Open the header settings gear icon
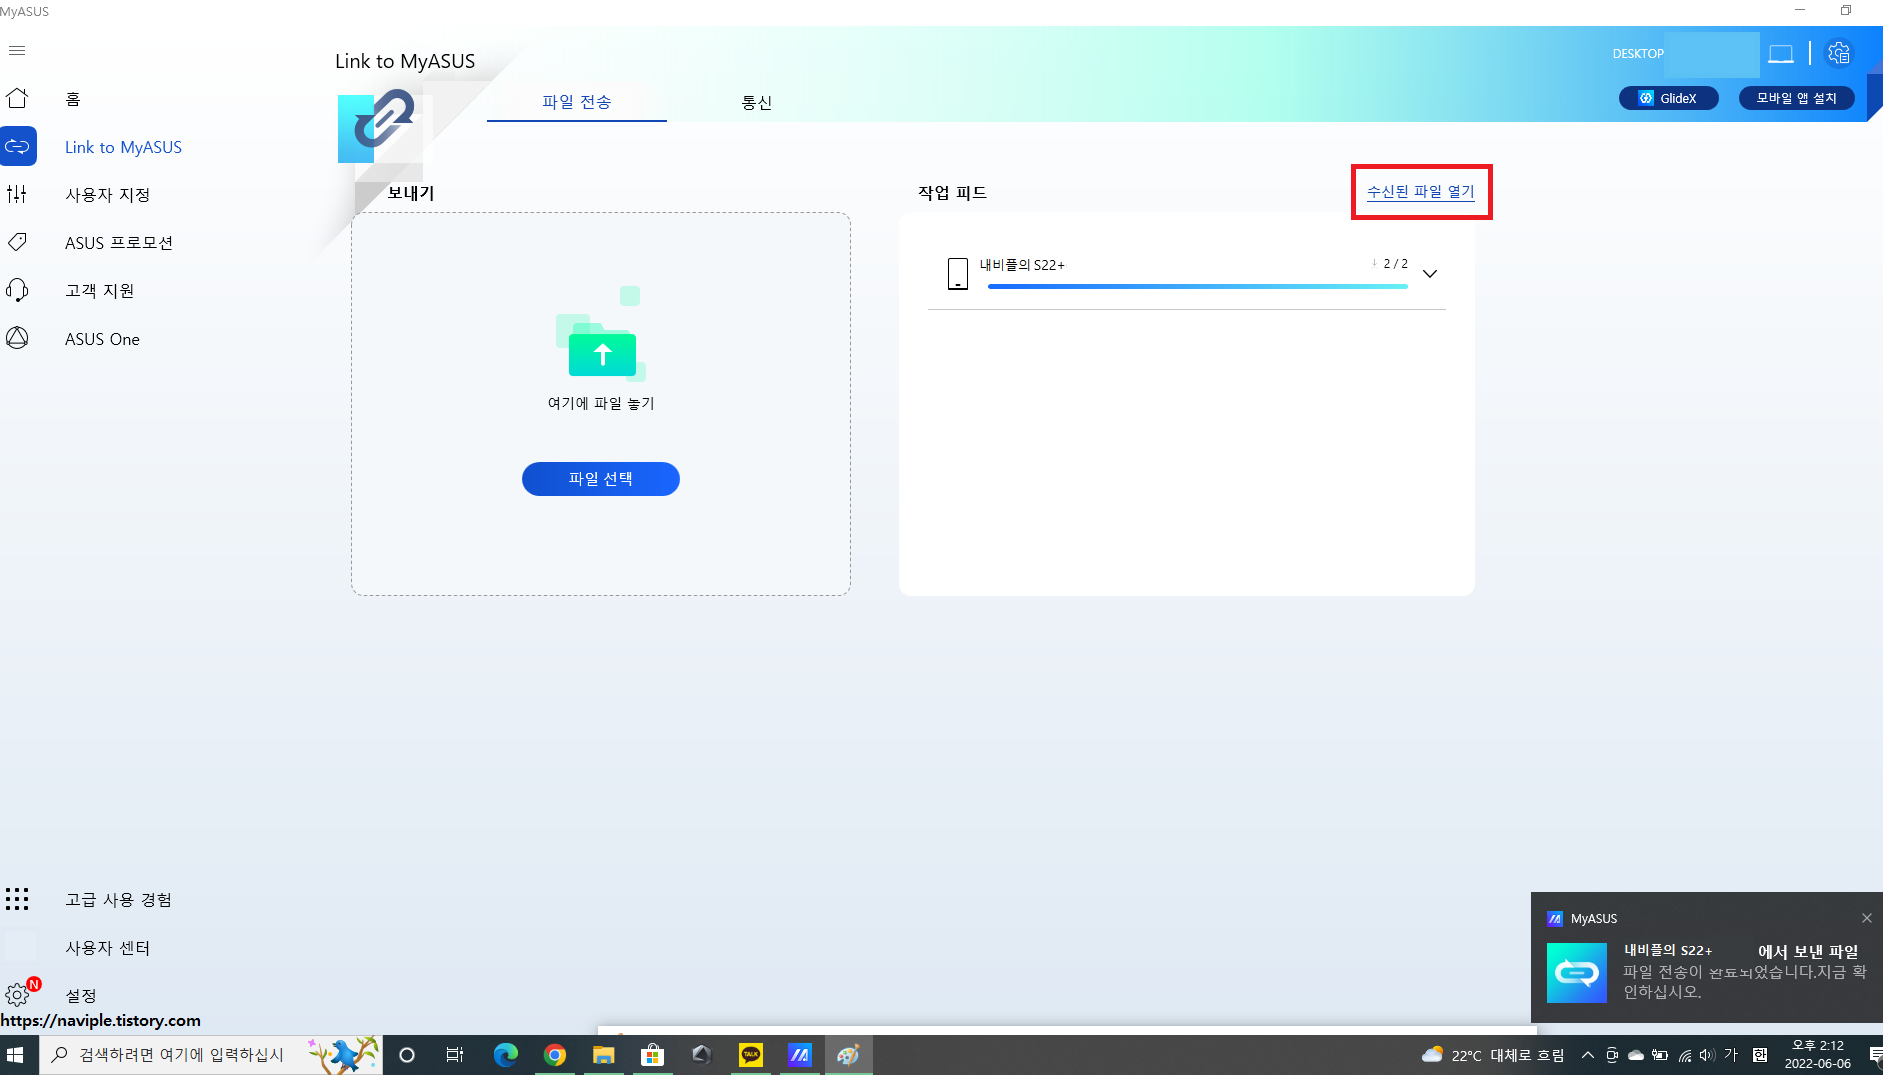This screenshot has height=1075, width=1883. pos(1839,53)
